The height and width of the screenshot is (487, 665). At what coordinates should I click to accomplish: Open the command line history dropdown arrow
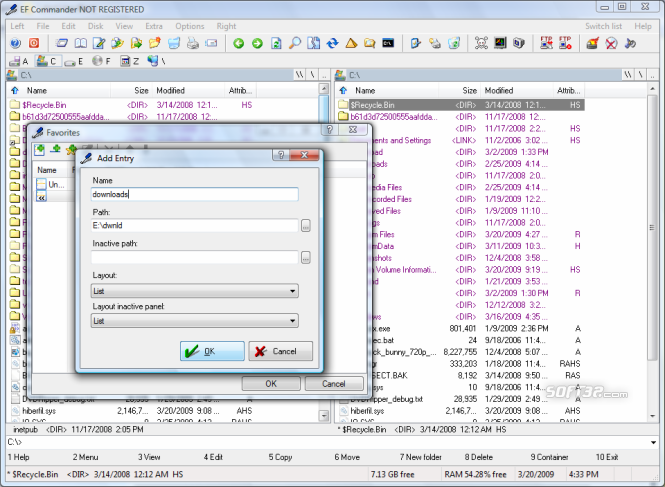(653, 442)
